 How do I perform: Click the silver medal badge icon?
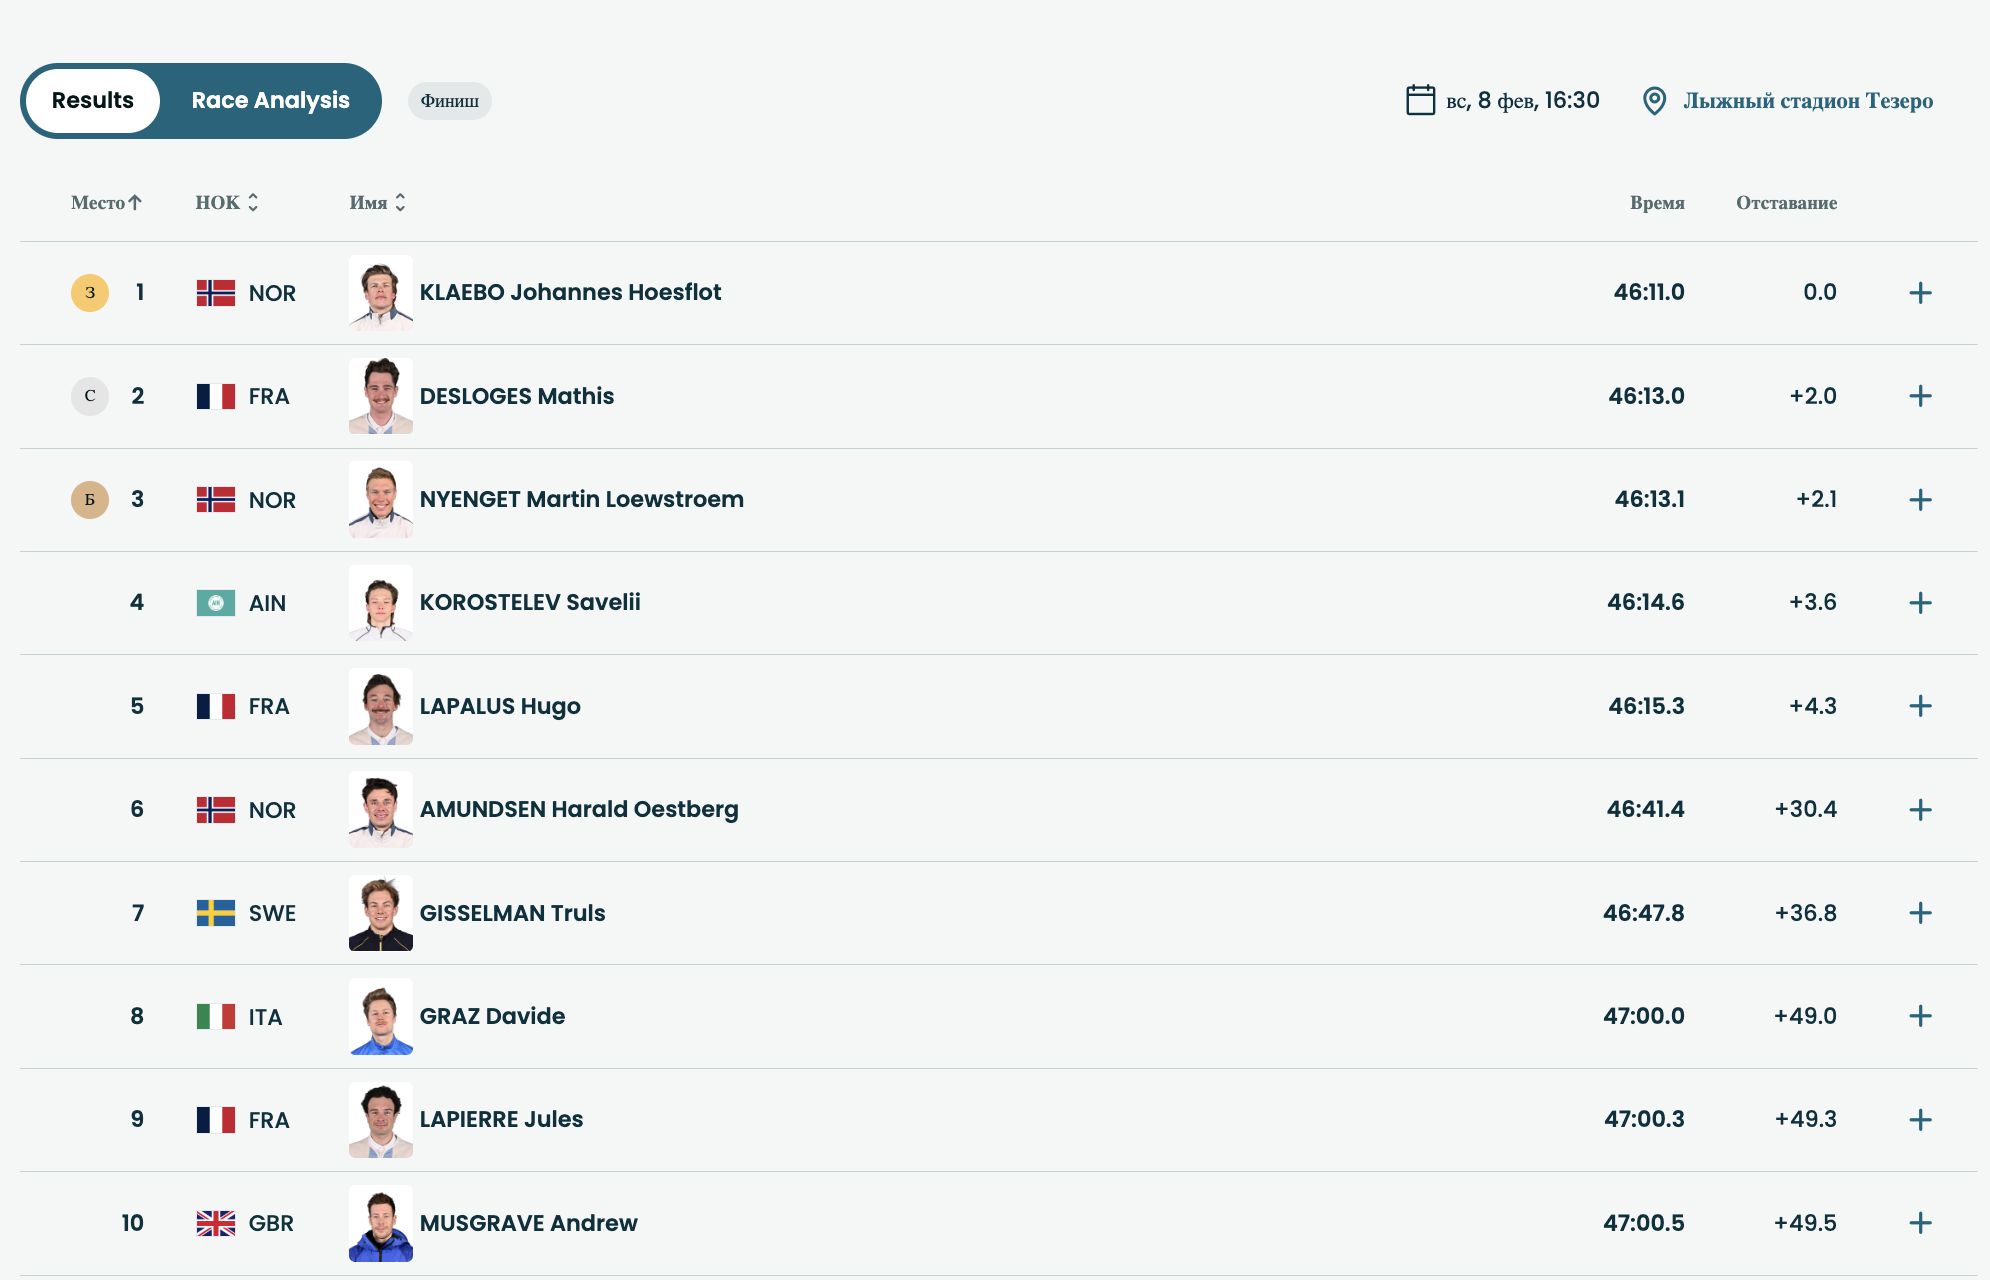pos(90,396)
